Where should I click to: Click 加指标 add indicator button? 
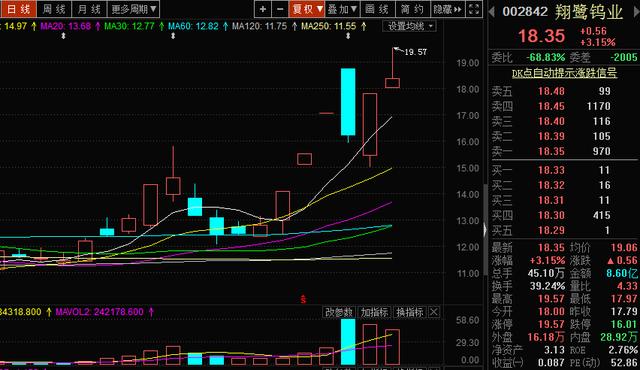(374, 312)
